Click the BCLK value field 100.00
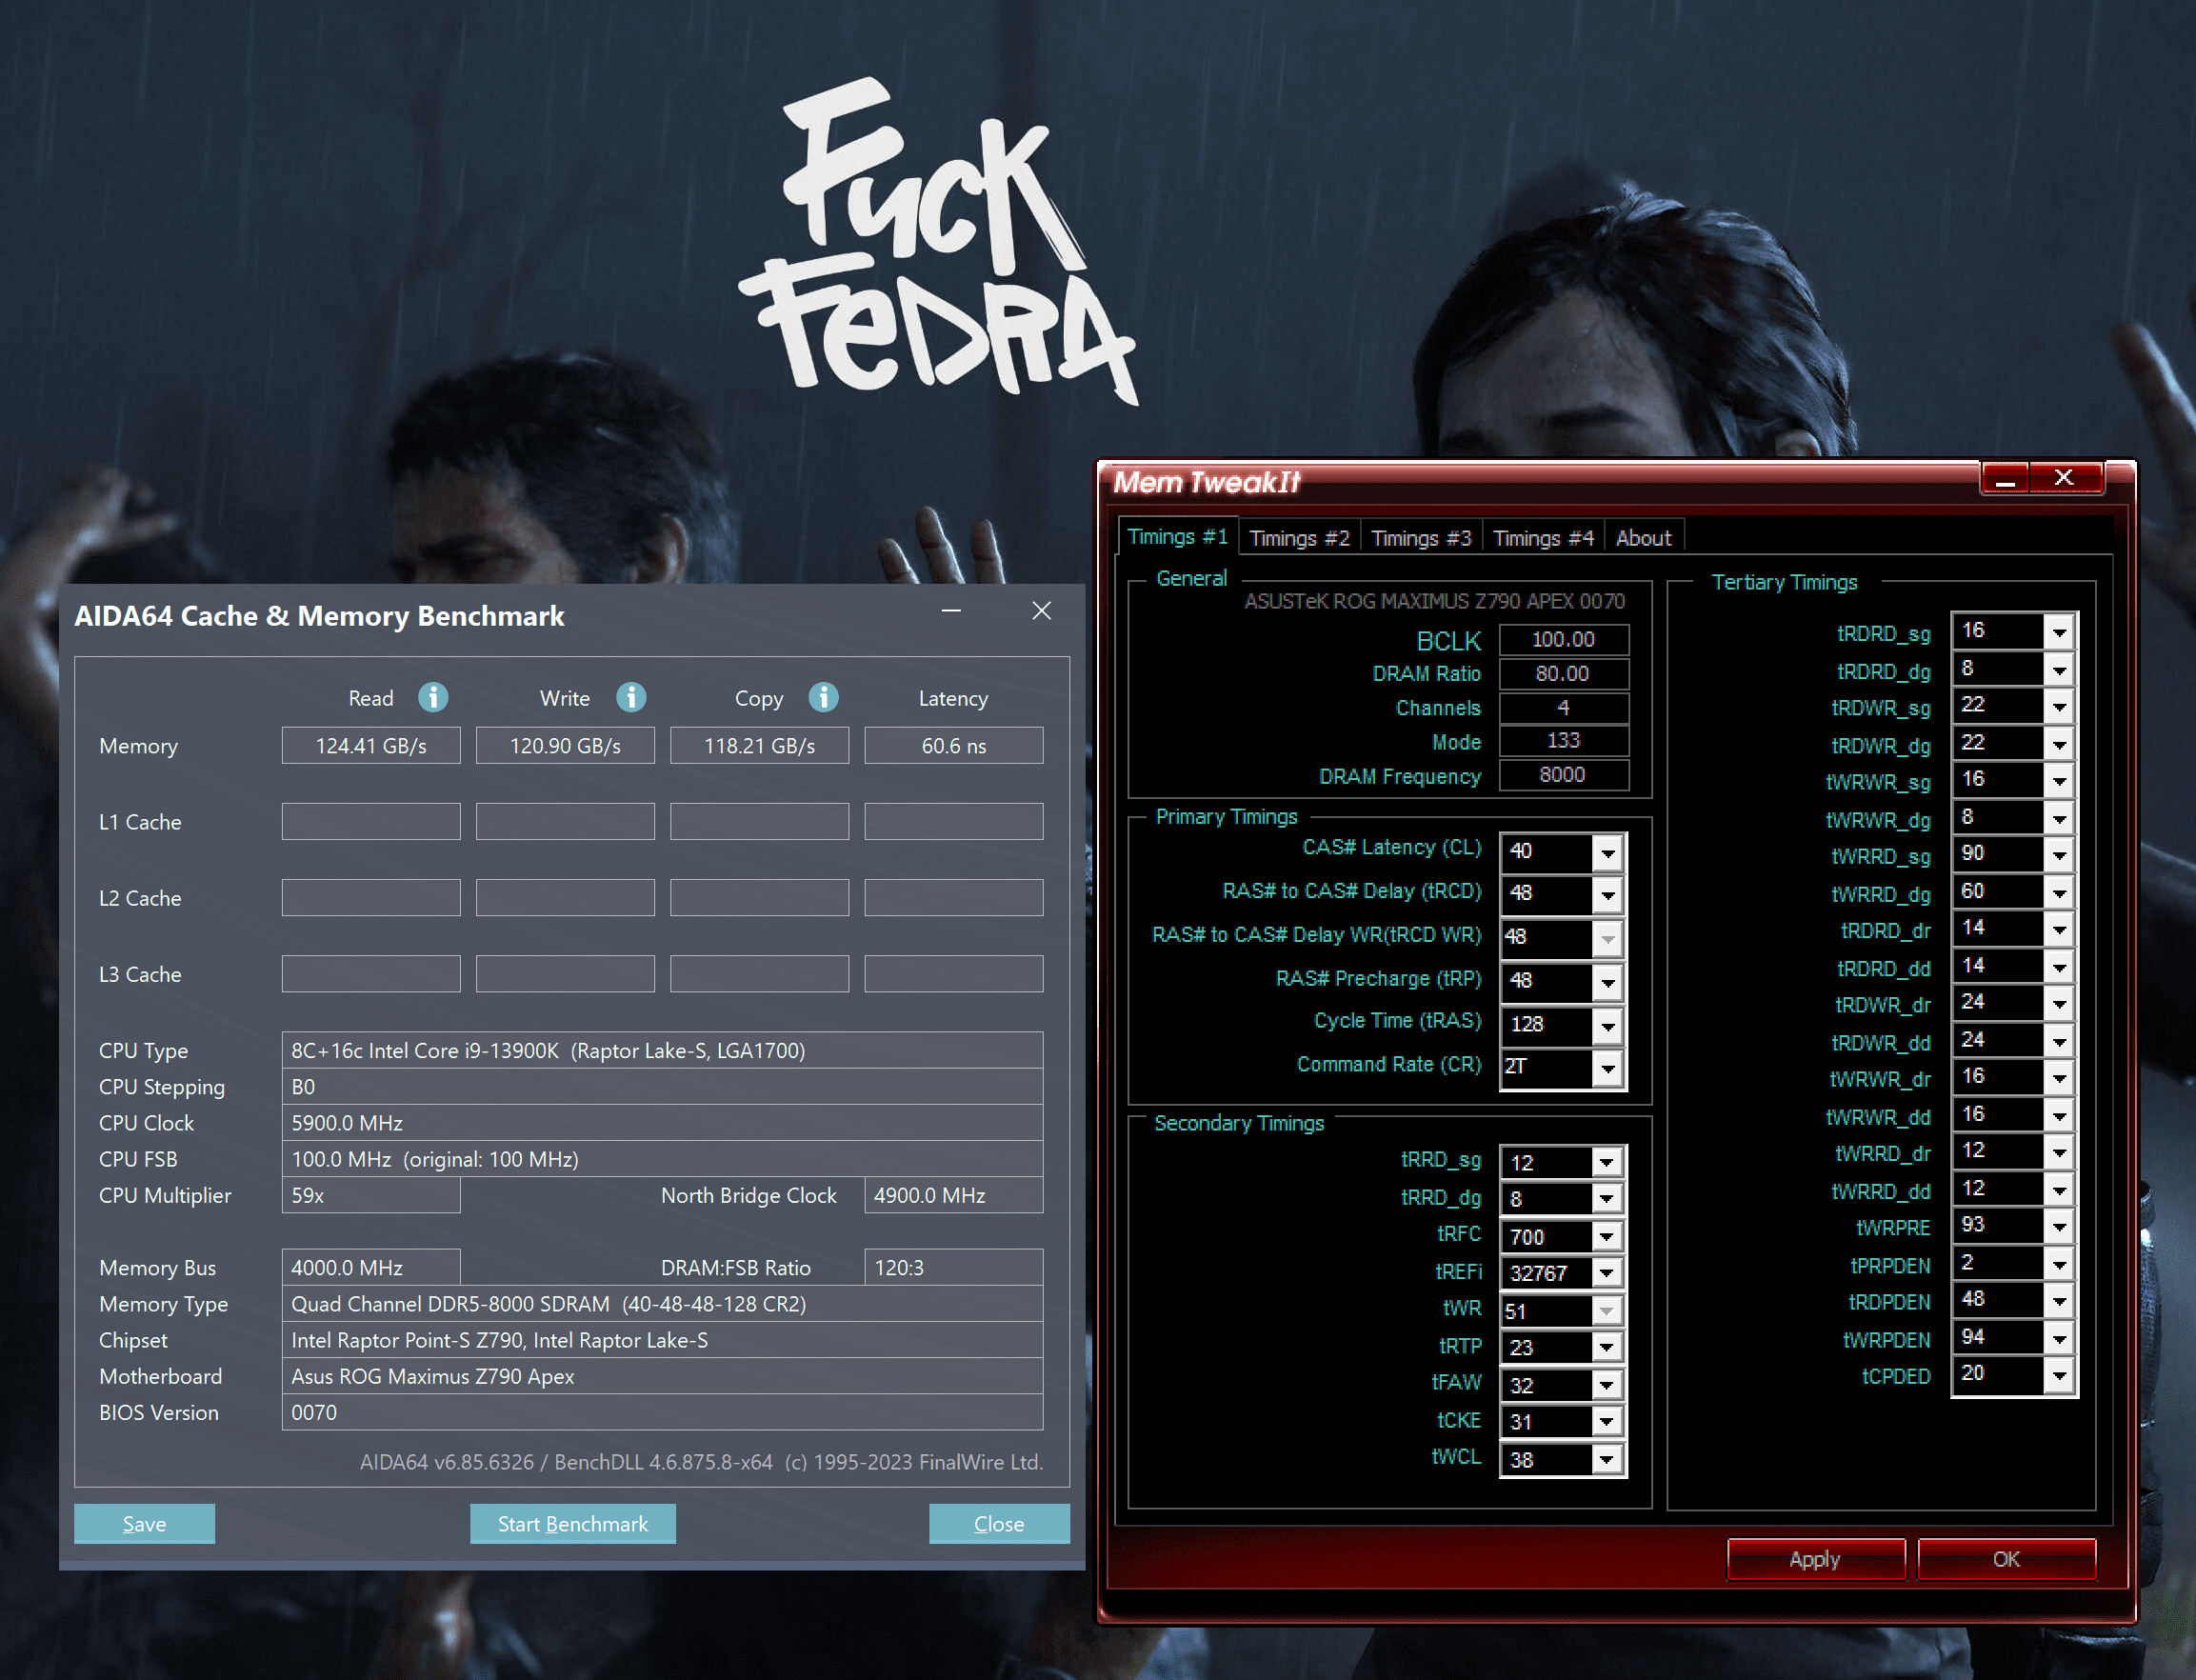 click(x=1564, y=639)
